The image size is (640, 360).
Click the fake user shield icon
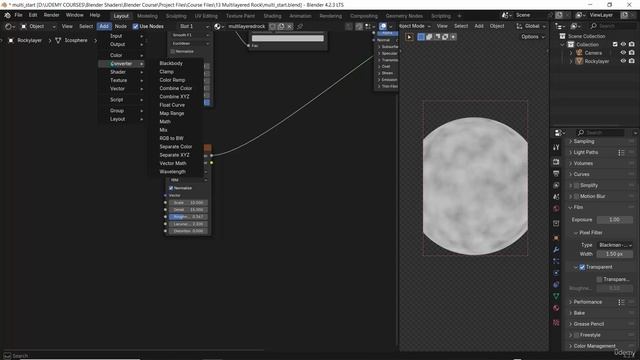pyautogui.click(x=272, y=26)
